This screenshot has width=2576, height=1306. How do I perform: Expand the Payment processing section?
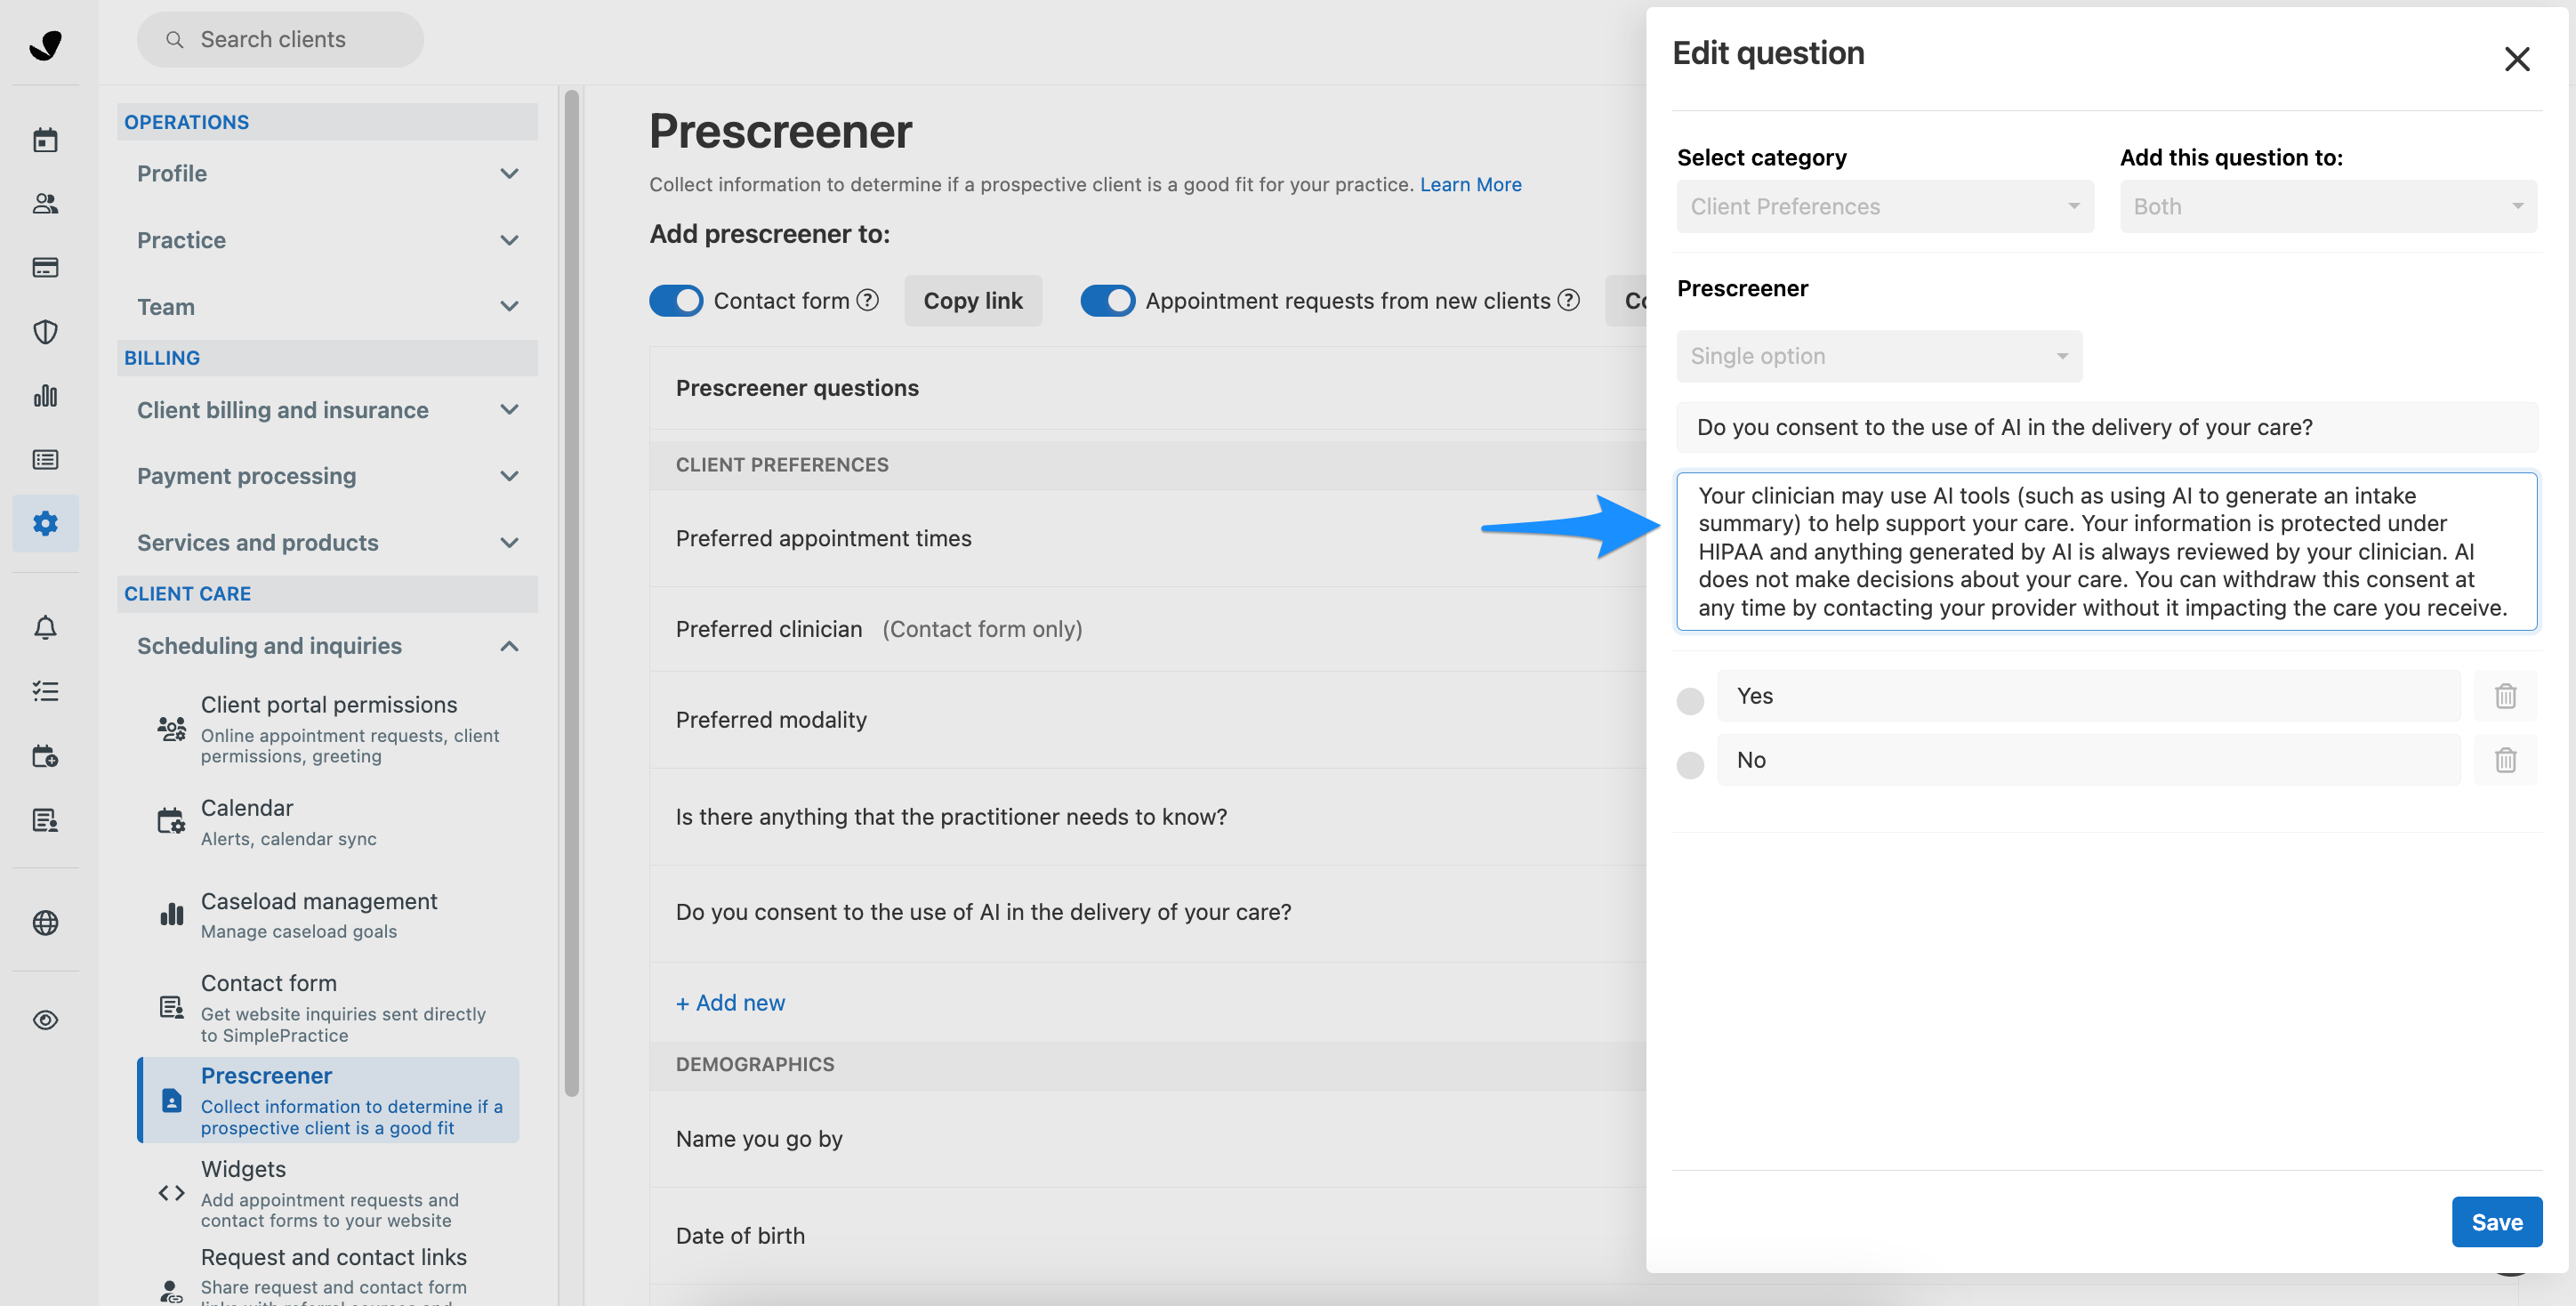coord(328,475)
